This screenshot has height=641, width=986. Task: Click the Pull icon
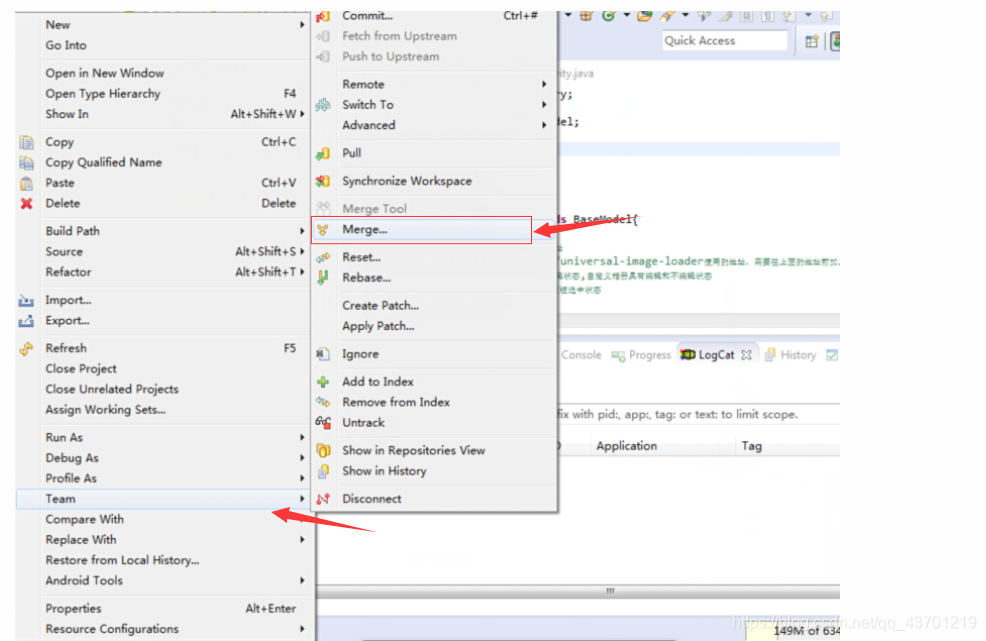(x=323, y=153)
